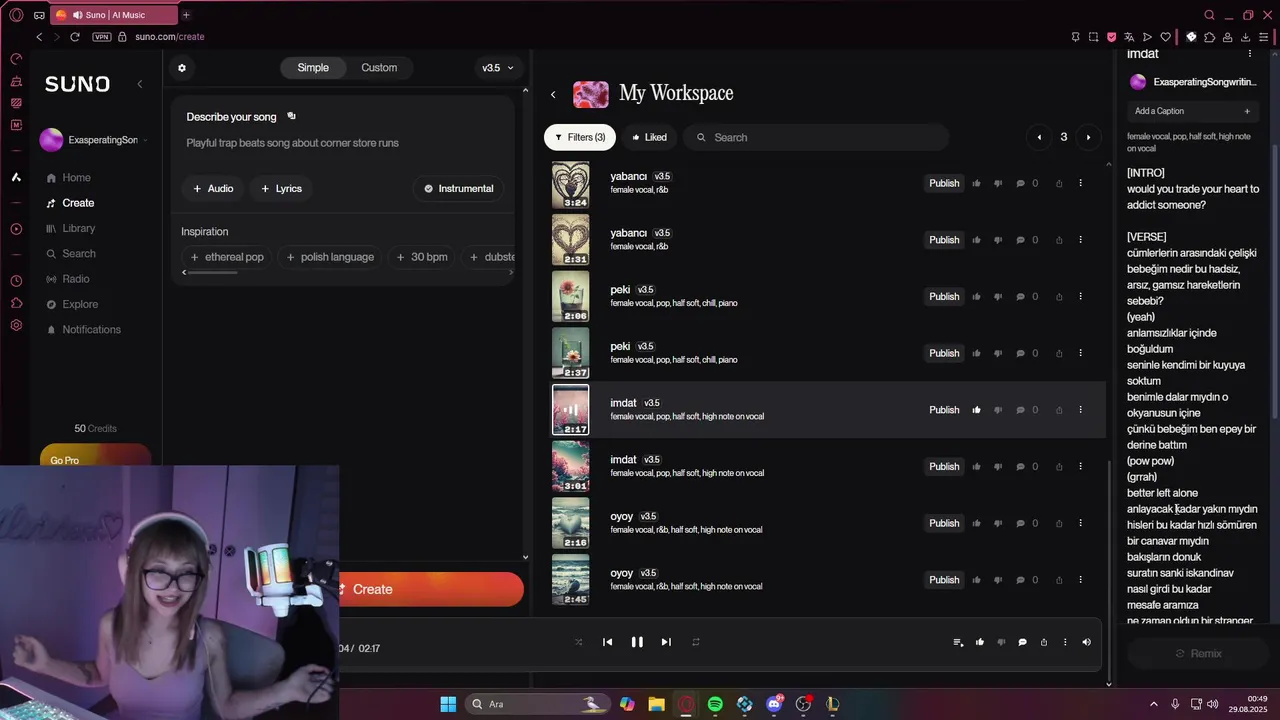Add the polish language inspiration tag
This screenshot has height=720, width=1280.
(x=330, y=257)
